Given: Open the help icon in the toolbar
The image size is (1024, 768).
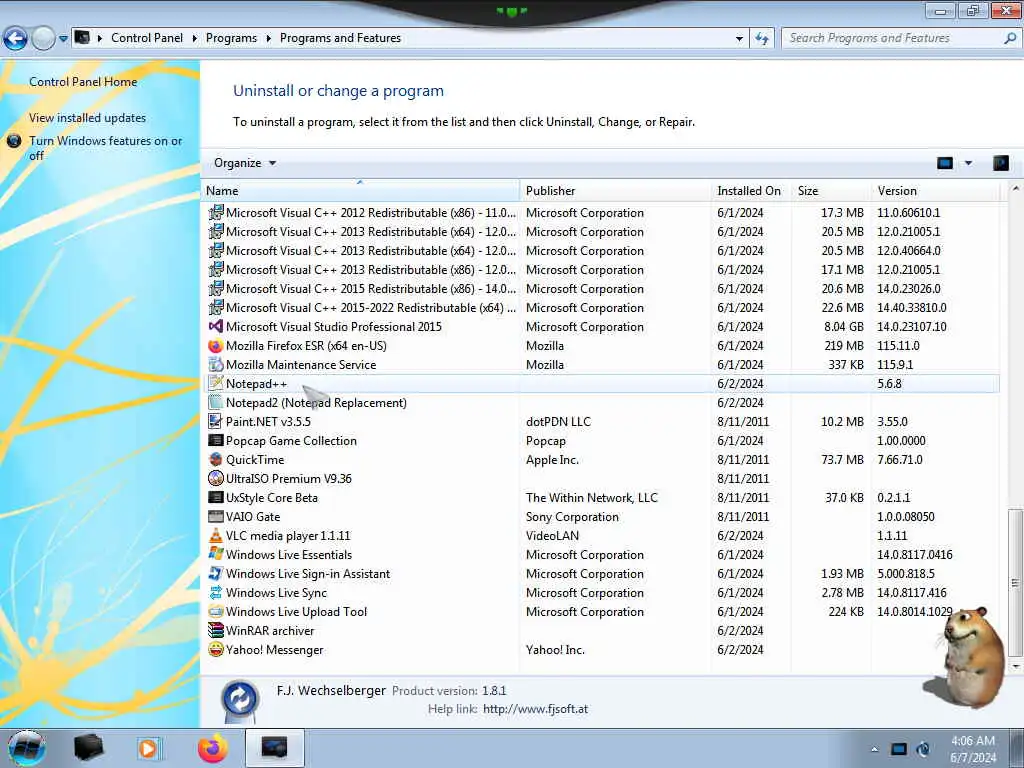Looking at the screenshot, I should pos(1000,163).
